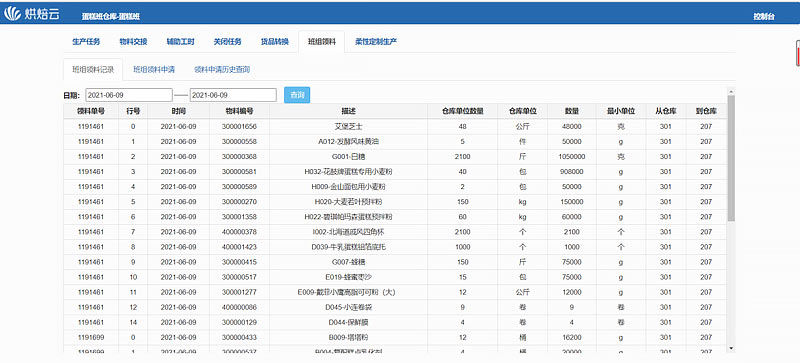Image resolution: width=800 pixels, height=363 pixels.
Task: Switch to the 班组领料申请 sub-tab
Action: click(x=154, y=69)
